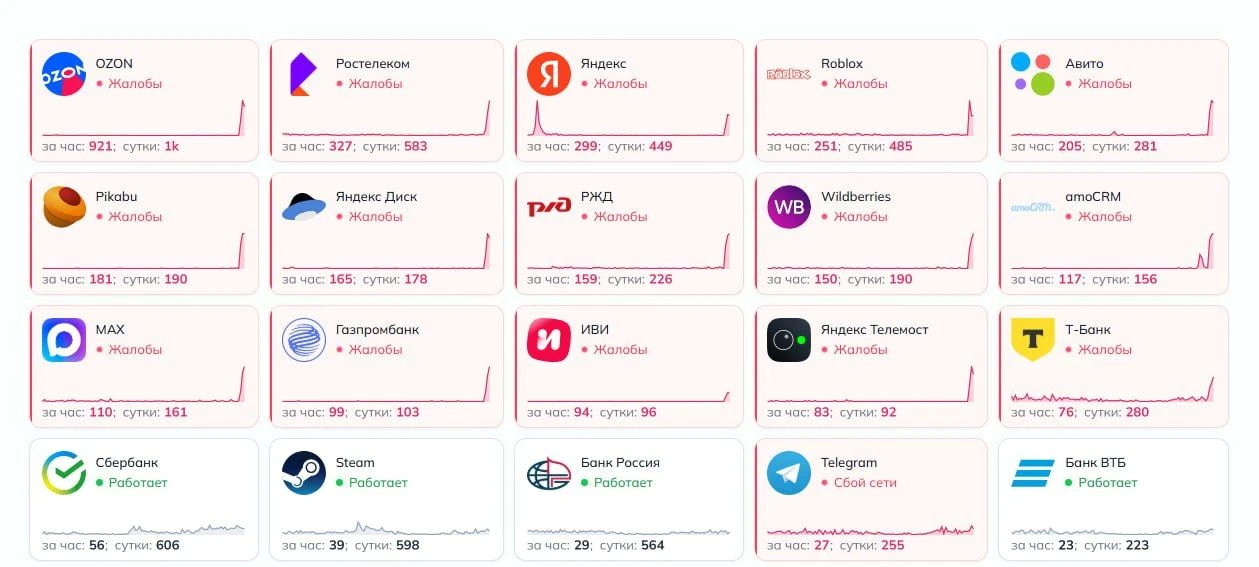
Task: Select the Яндекс red logo icon
Action: (549, 74)
